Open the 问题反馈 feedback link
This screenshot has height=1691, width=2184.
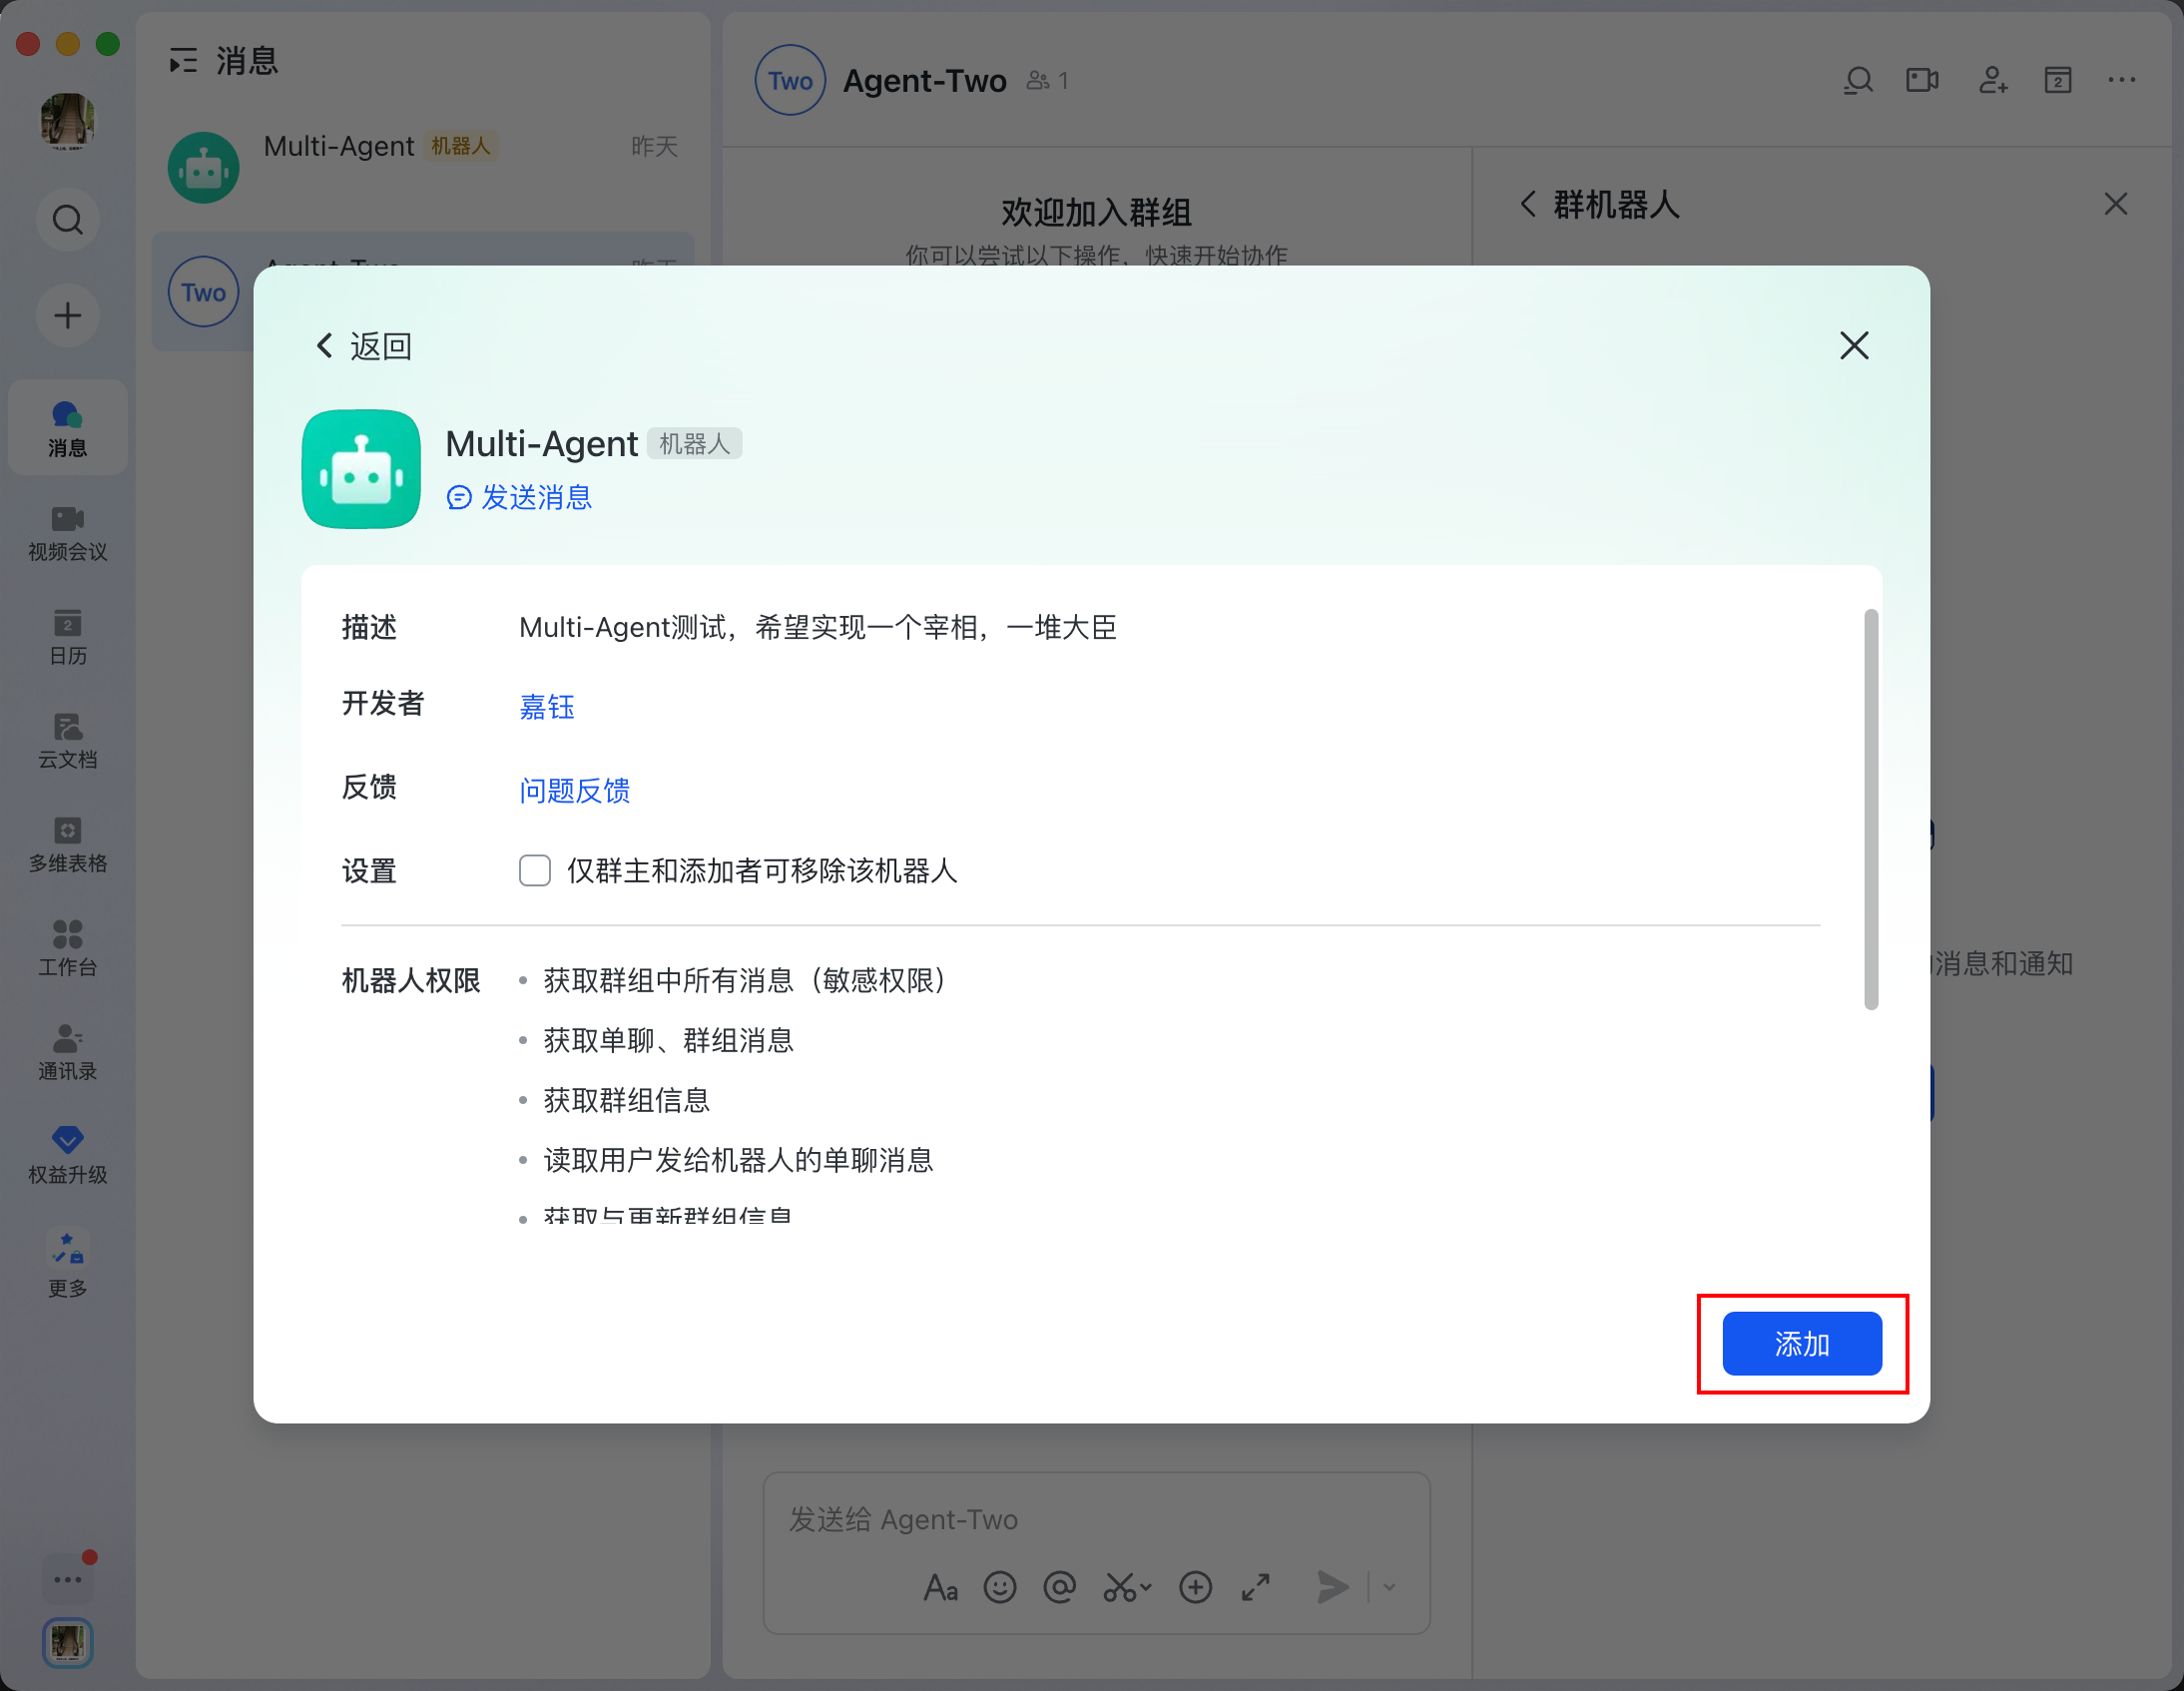574,790
